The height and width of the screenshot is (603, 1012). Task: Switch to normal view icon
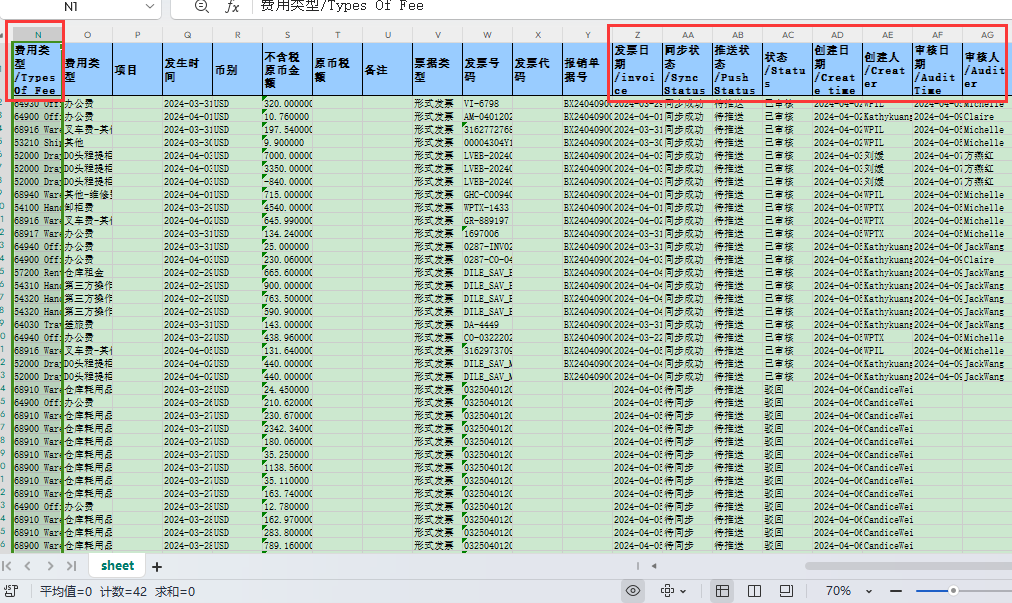[x=722, y=591]
